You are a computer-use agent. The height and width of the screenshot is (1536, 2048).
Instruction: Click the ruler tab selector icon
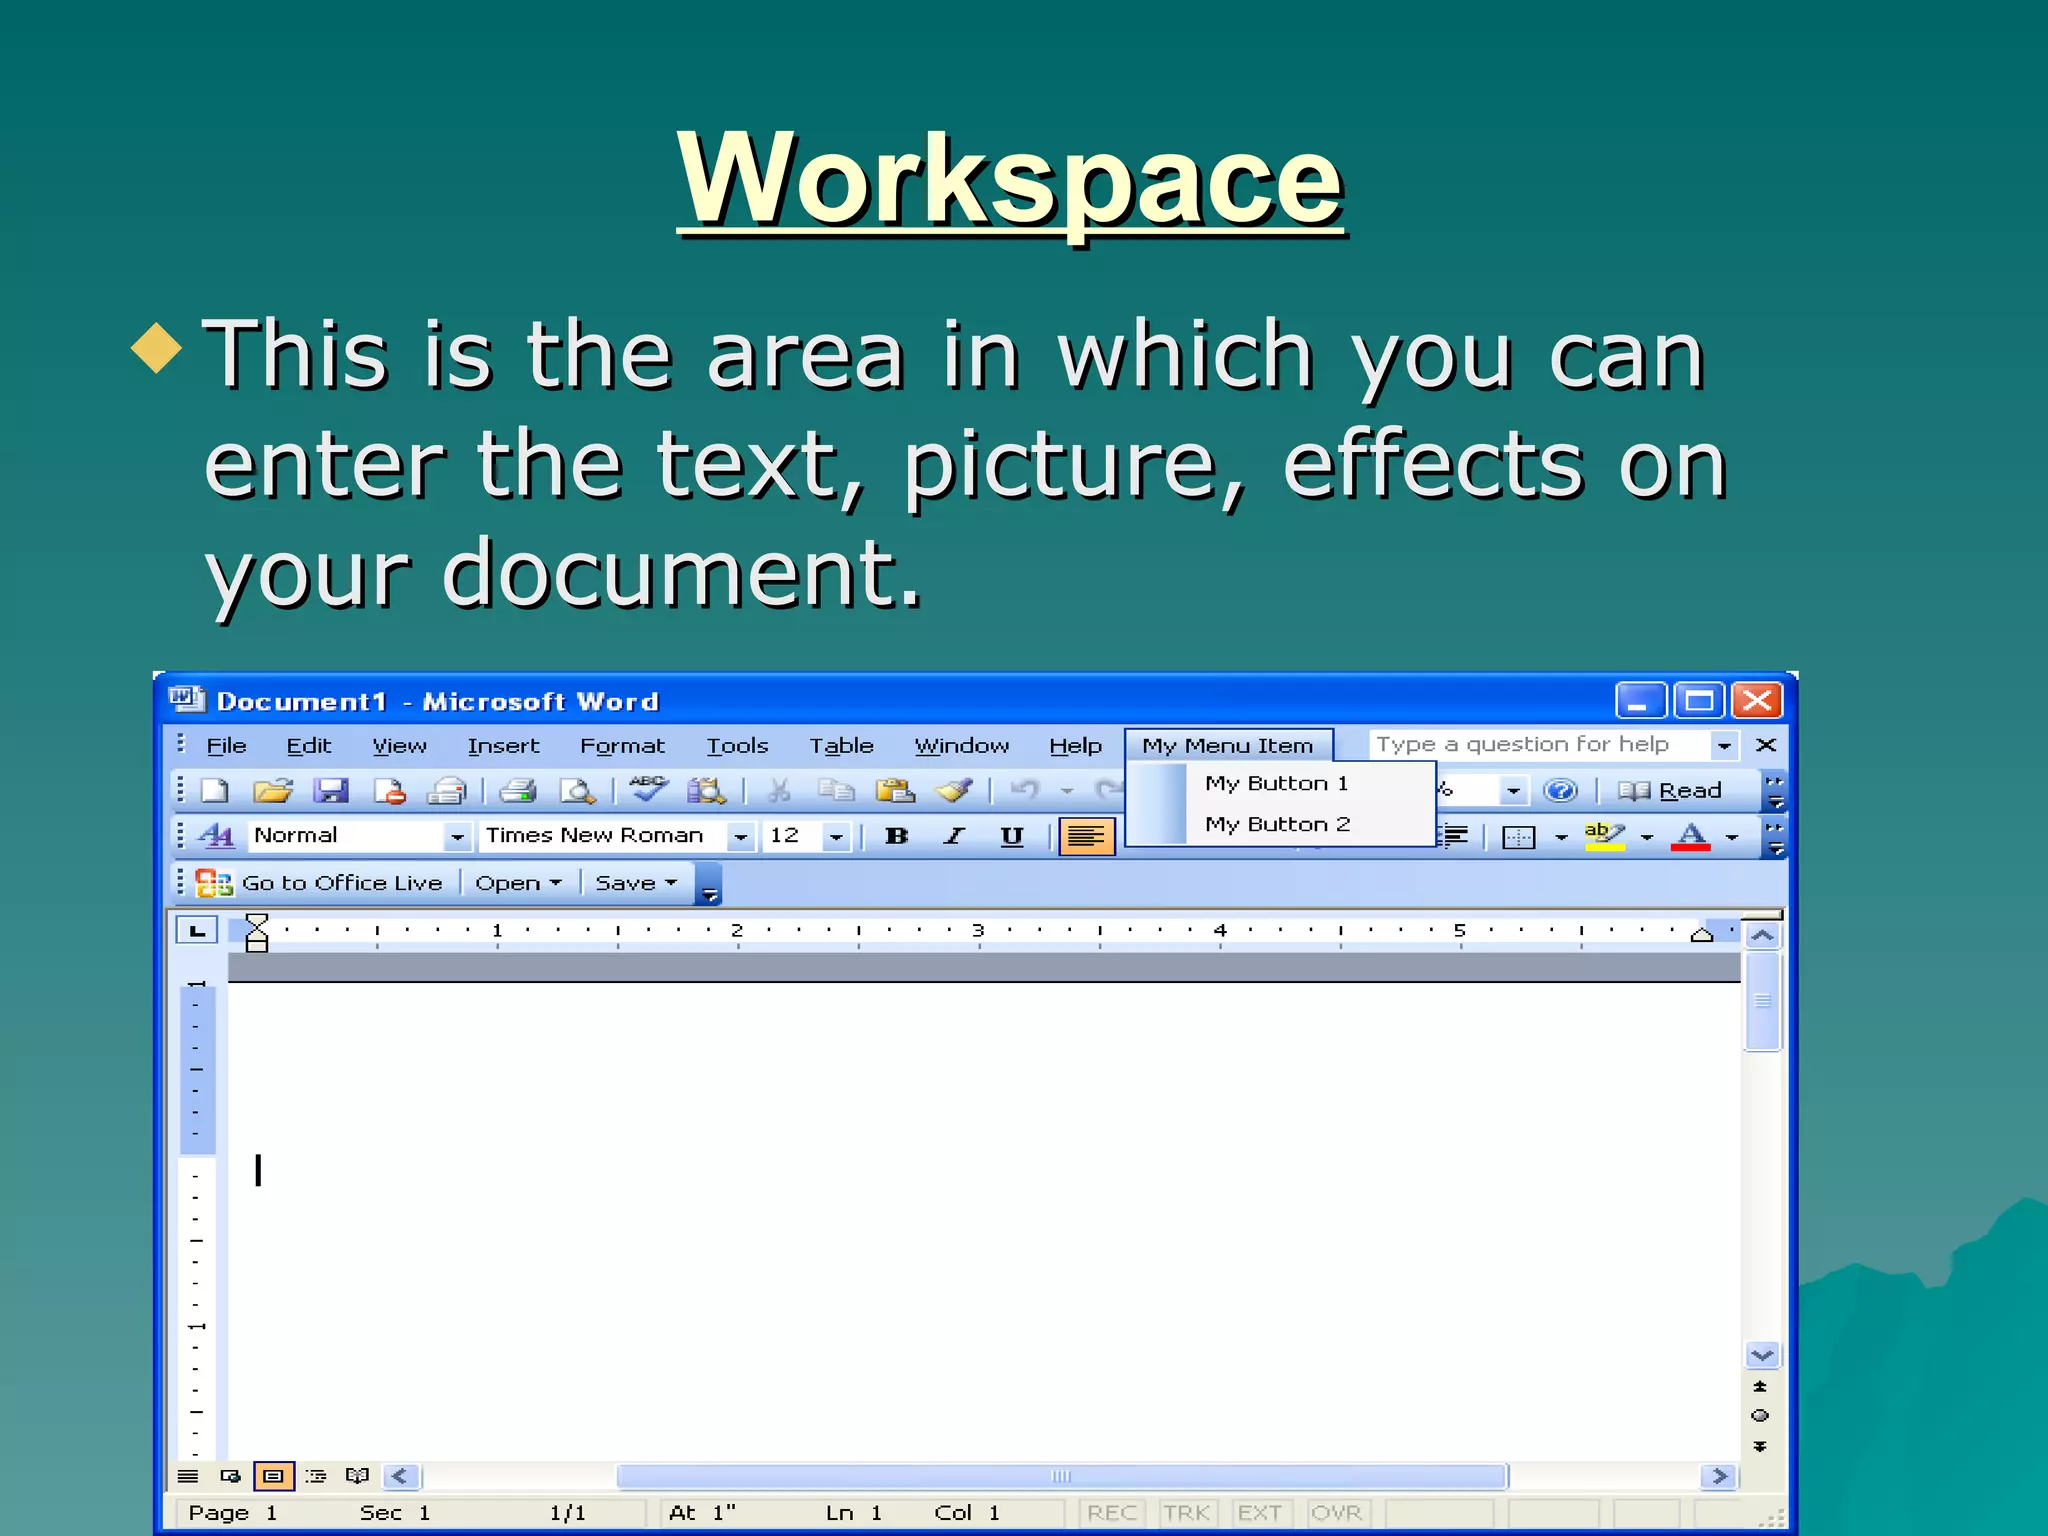coord(197,931)
